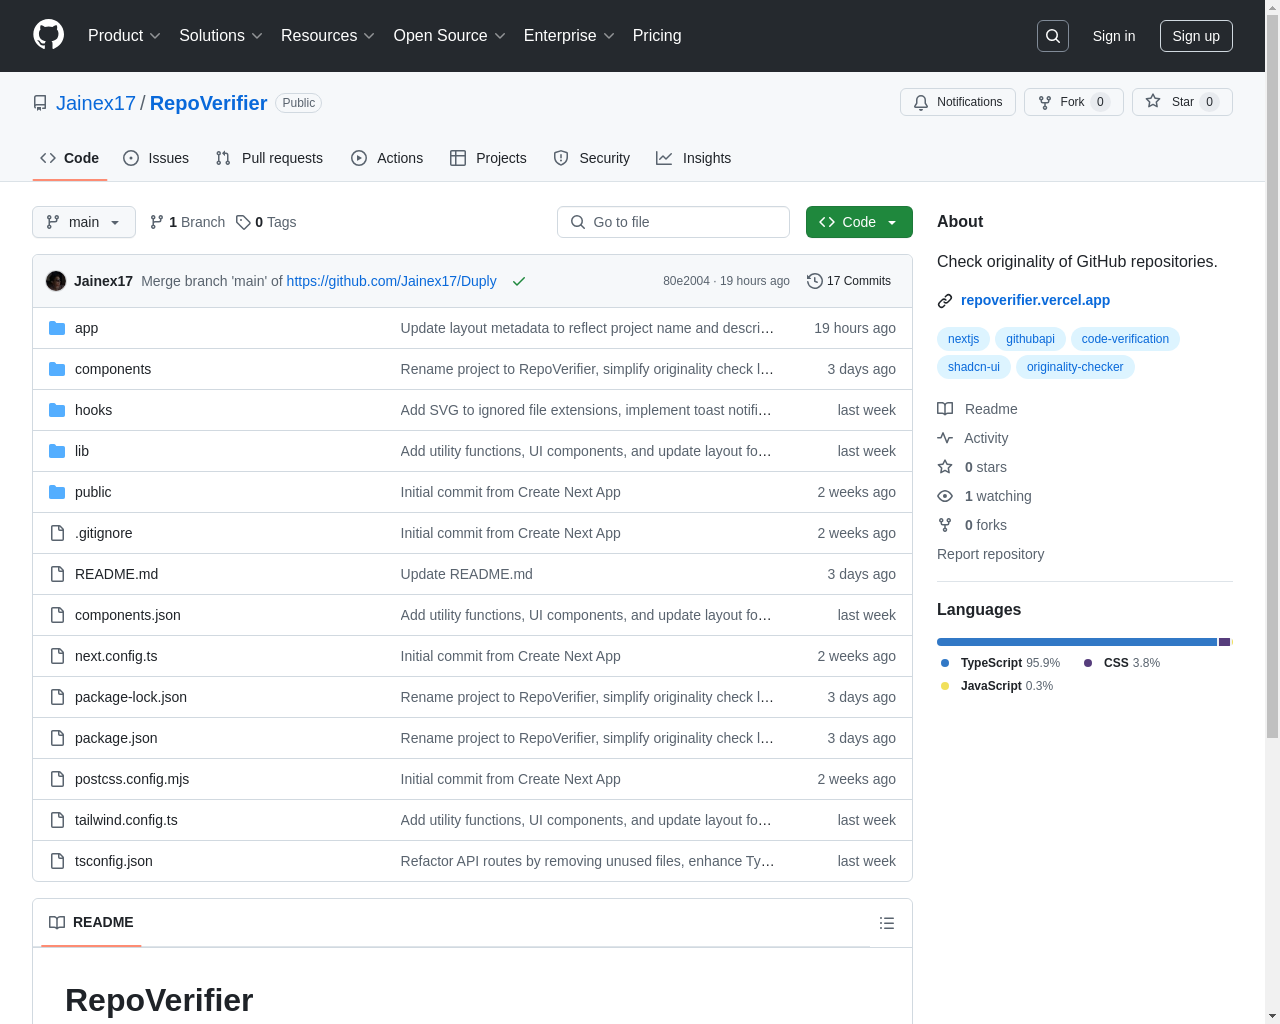Click the Sign up button
1280x1024 pixels.
coord(1196,36)
